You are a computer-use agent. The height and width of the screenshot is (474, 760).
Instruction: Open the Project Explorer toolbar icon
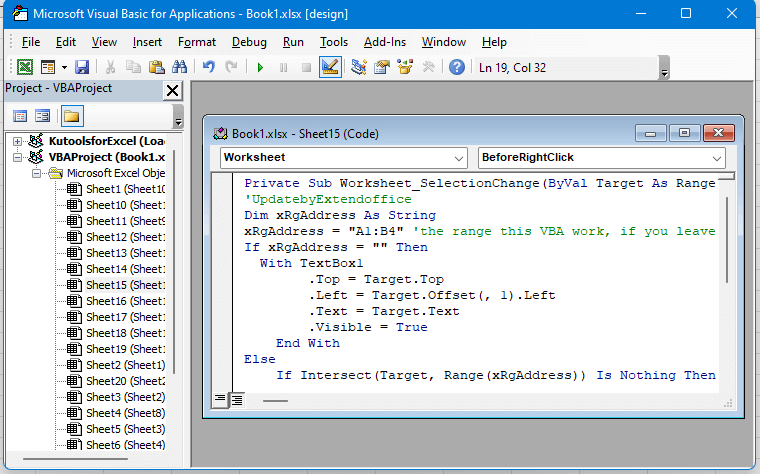pyautogui.click(x=358, y=67)
